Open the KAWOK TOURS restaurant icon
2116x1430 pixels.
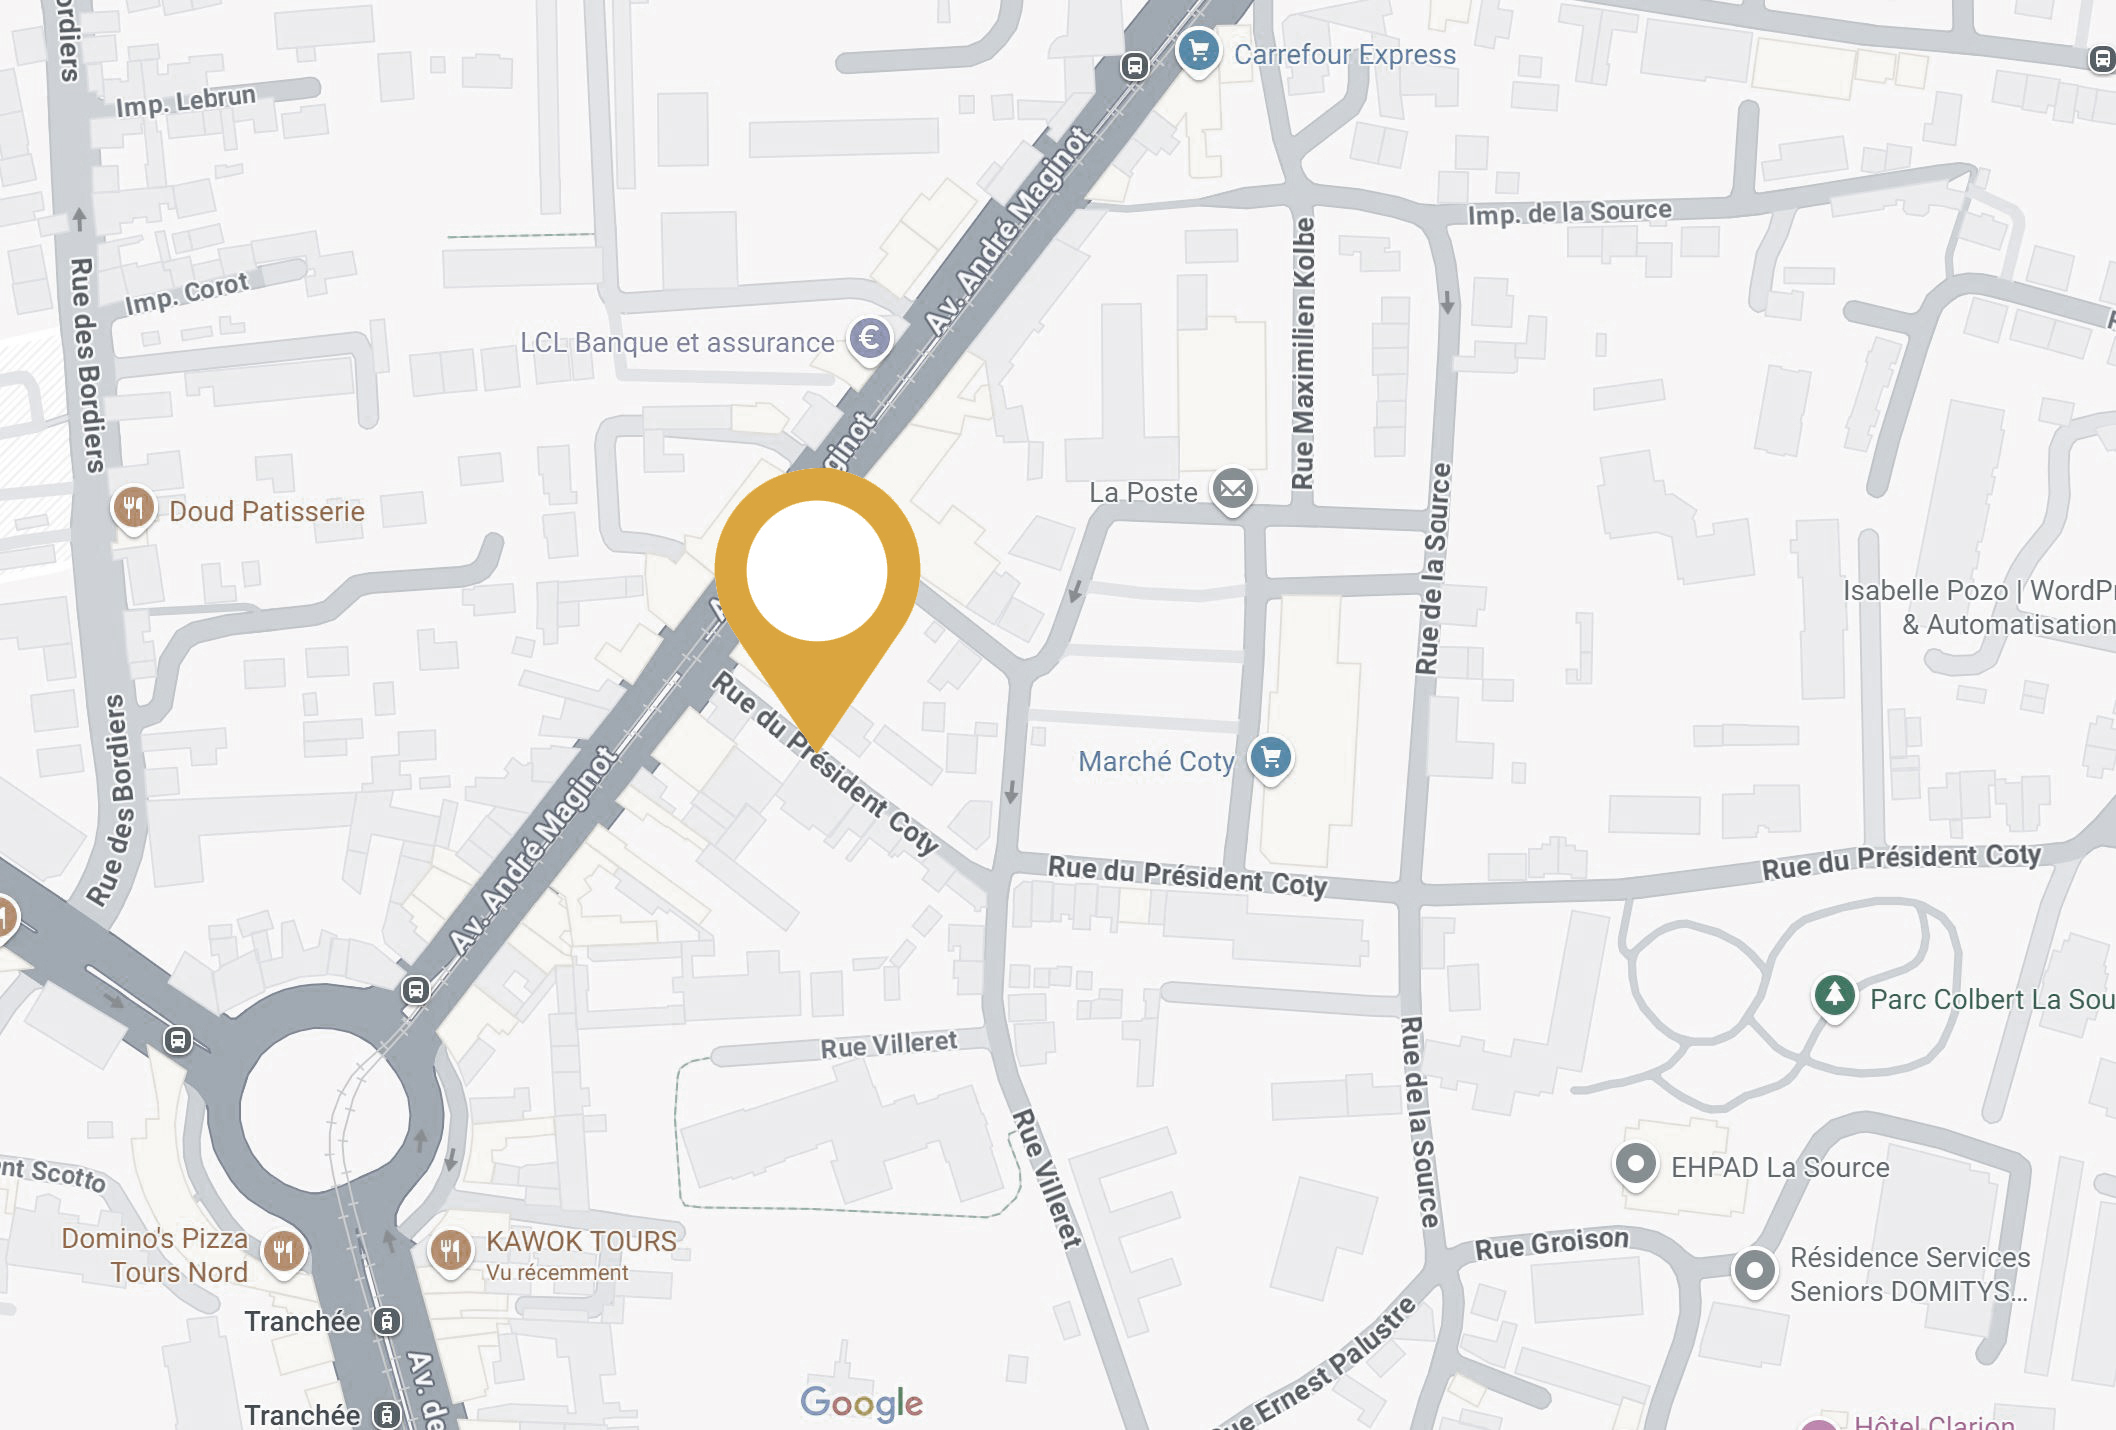[x=450, y=1252]
